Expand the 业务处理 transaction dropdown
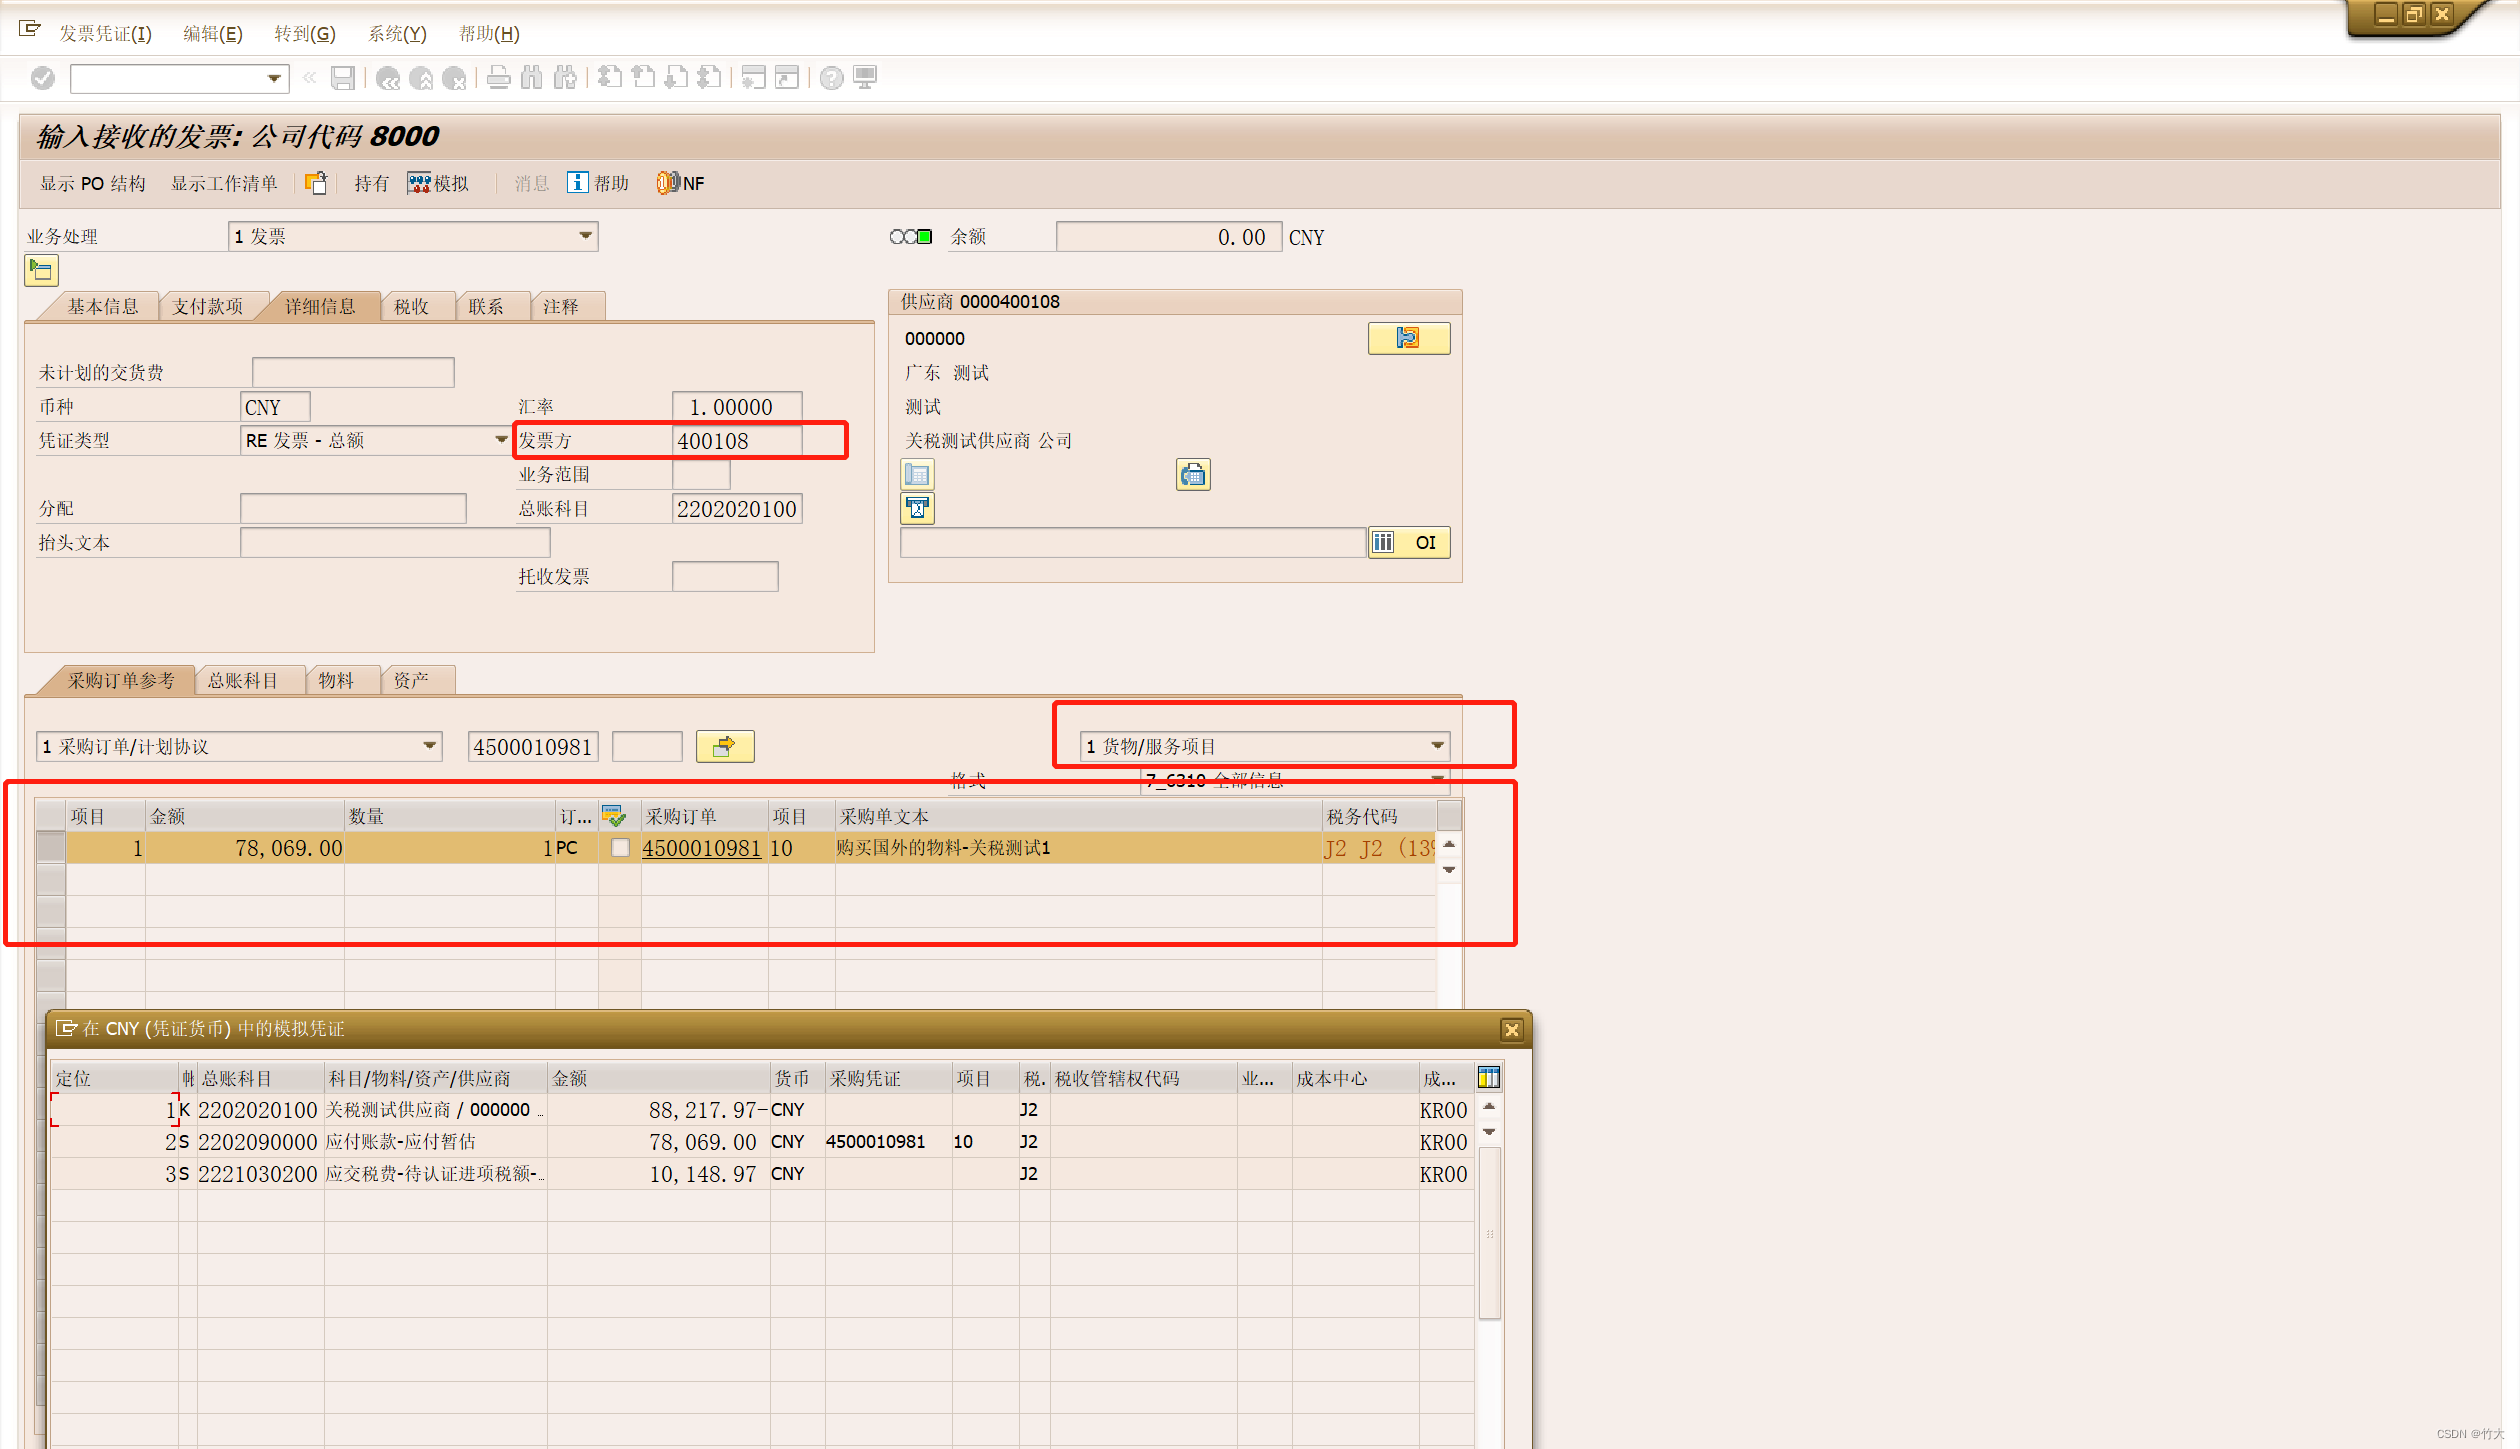This screenshot has height=1449, width=2520. (x=586, y=236)
